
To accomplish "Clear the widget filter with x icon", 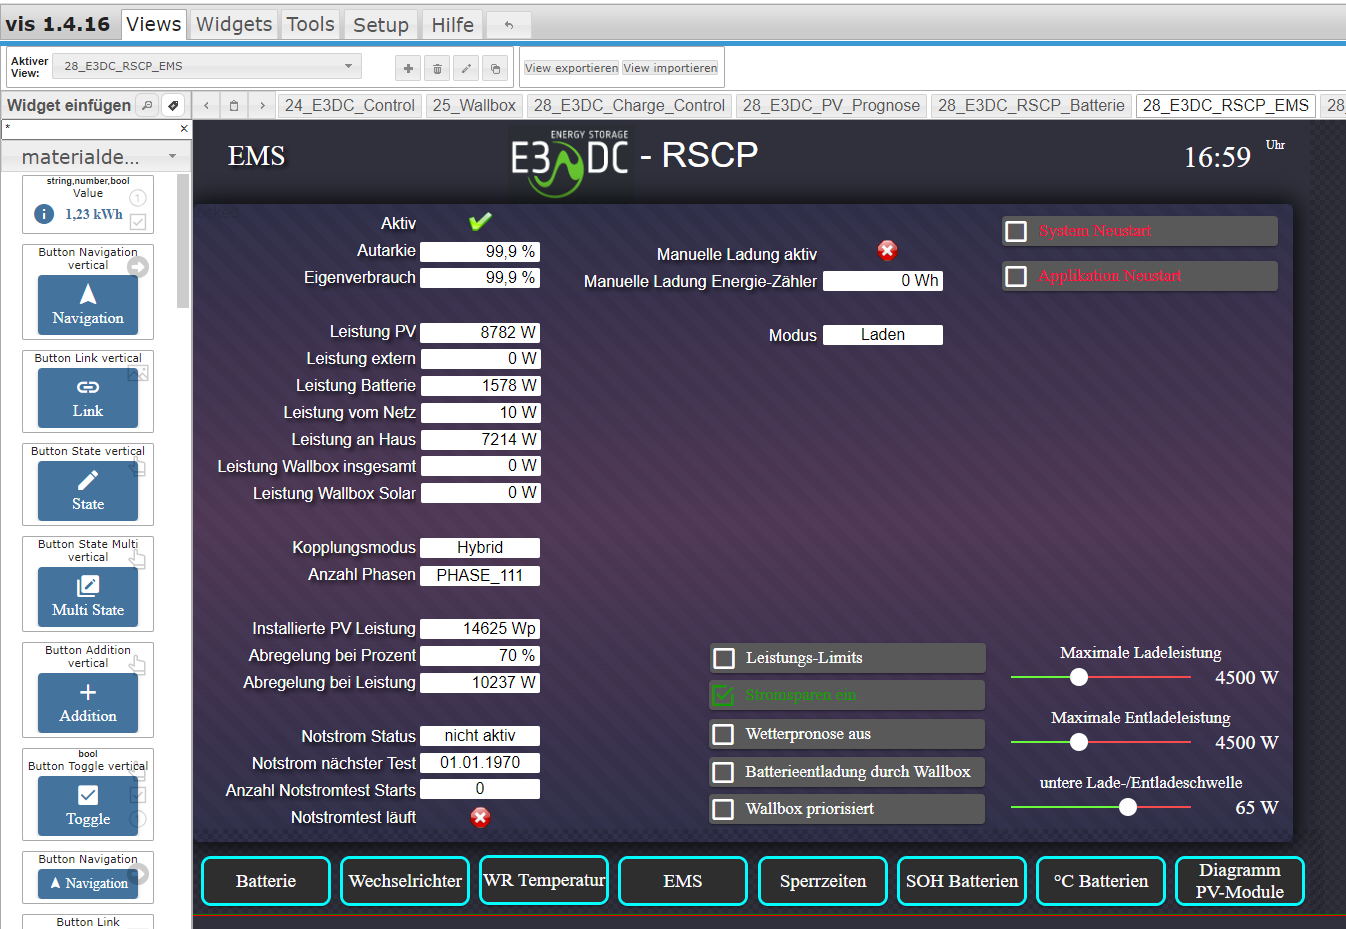I will click(x=184, y=129).
